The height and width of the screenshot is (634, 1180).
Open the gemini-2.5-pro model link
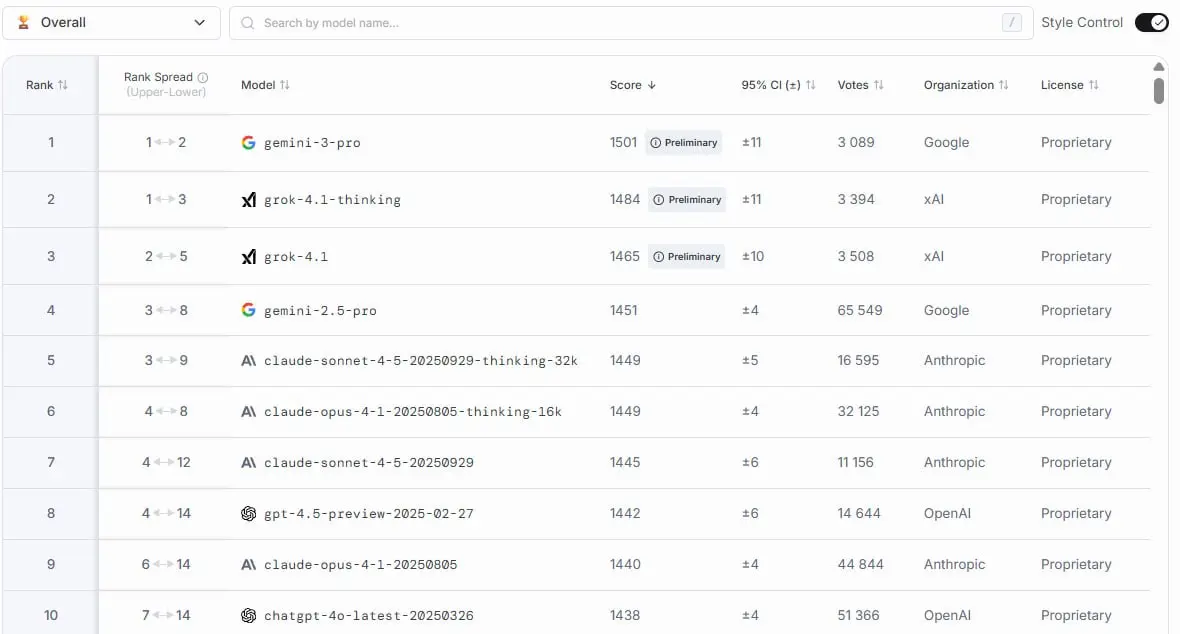point(320,310)
